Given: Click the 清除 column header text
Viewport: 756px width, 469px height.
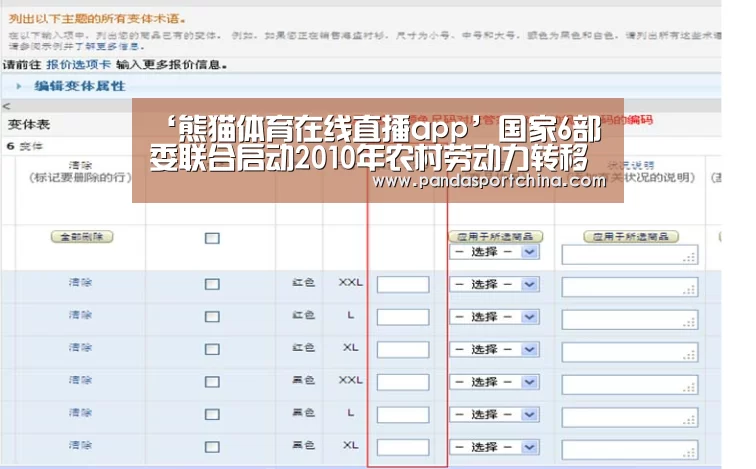Looking at the screenshot, I should (x=80, y=165).
